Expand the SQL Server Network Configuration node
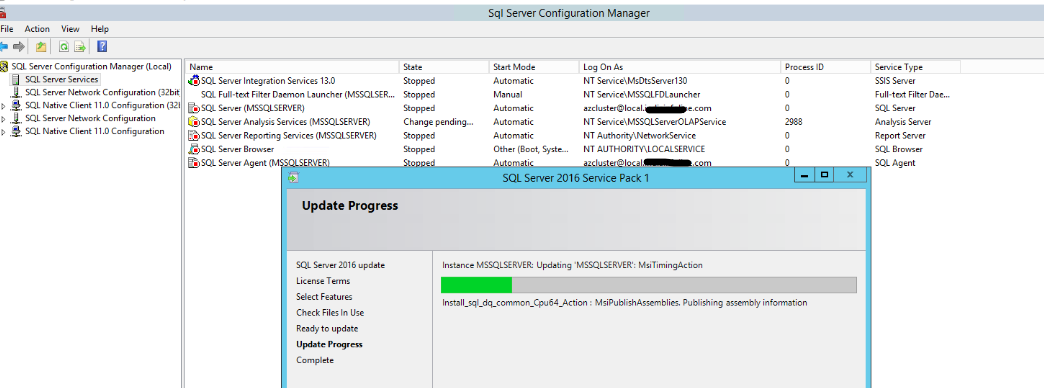This screenshot has width=1044, height=388. 4,118
